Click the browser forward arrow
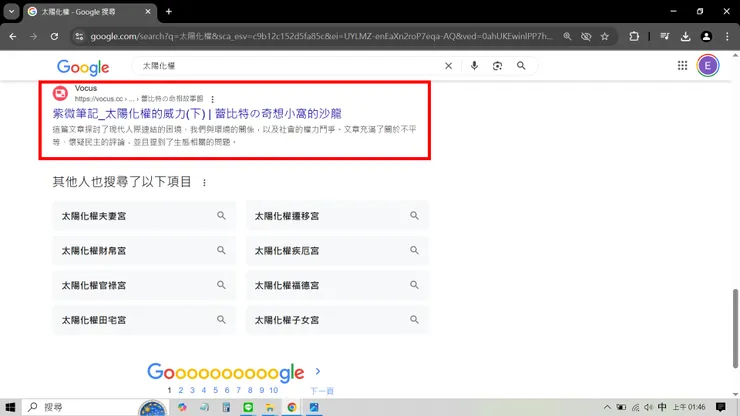This screenshot has height=416, width=740. [x=34, y=36]
